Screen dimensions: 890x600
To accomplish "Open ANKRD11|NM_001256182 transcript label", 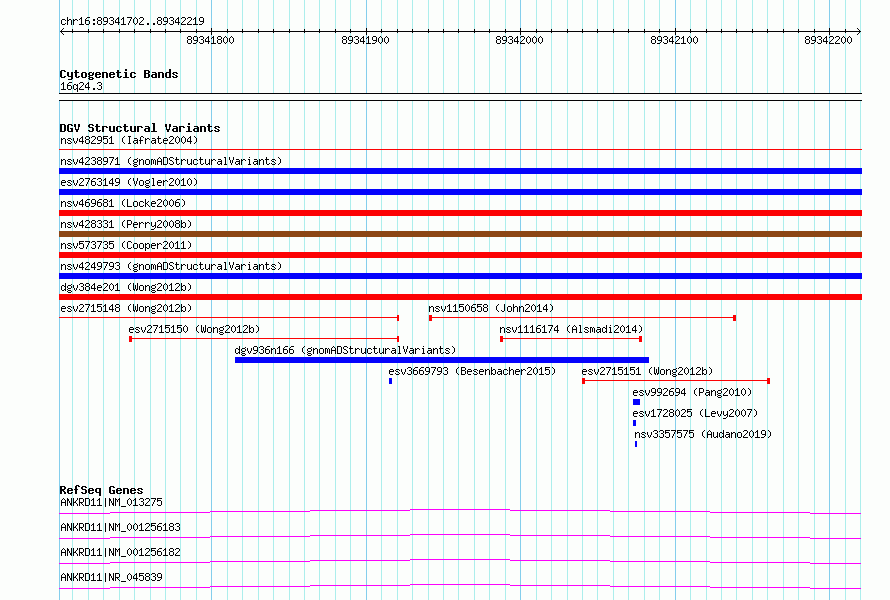I will pos(120,552).
